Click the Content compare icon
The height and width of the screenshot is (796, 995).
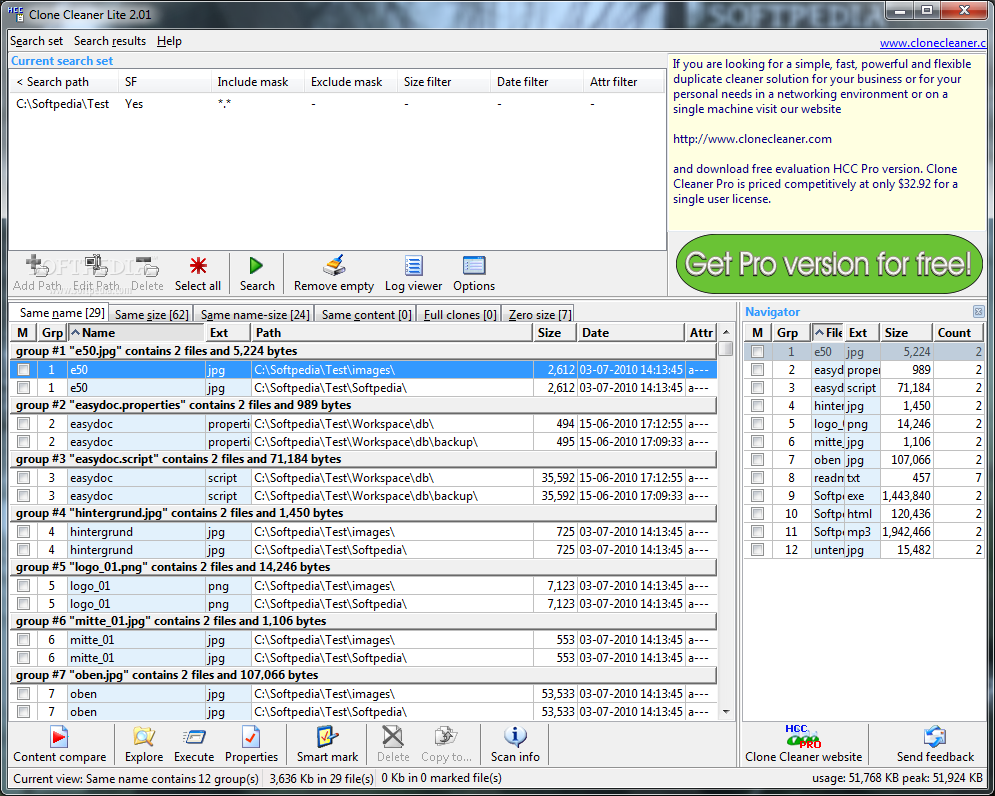point(59,737)
